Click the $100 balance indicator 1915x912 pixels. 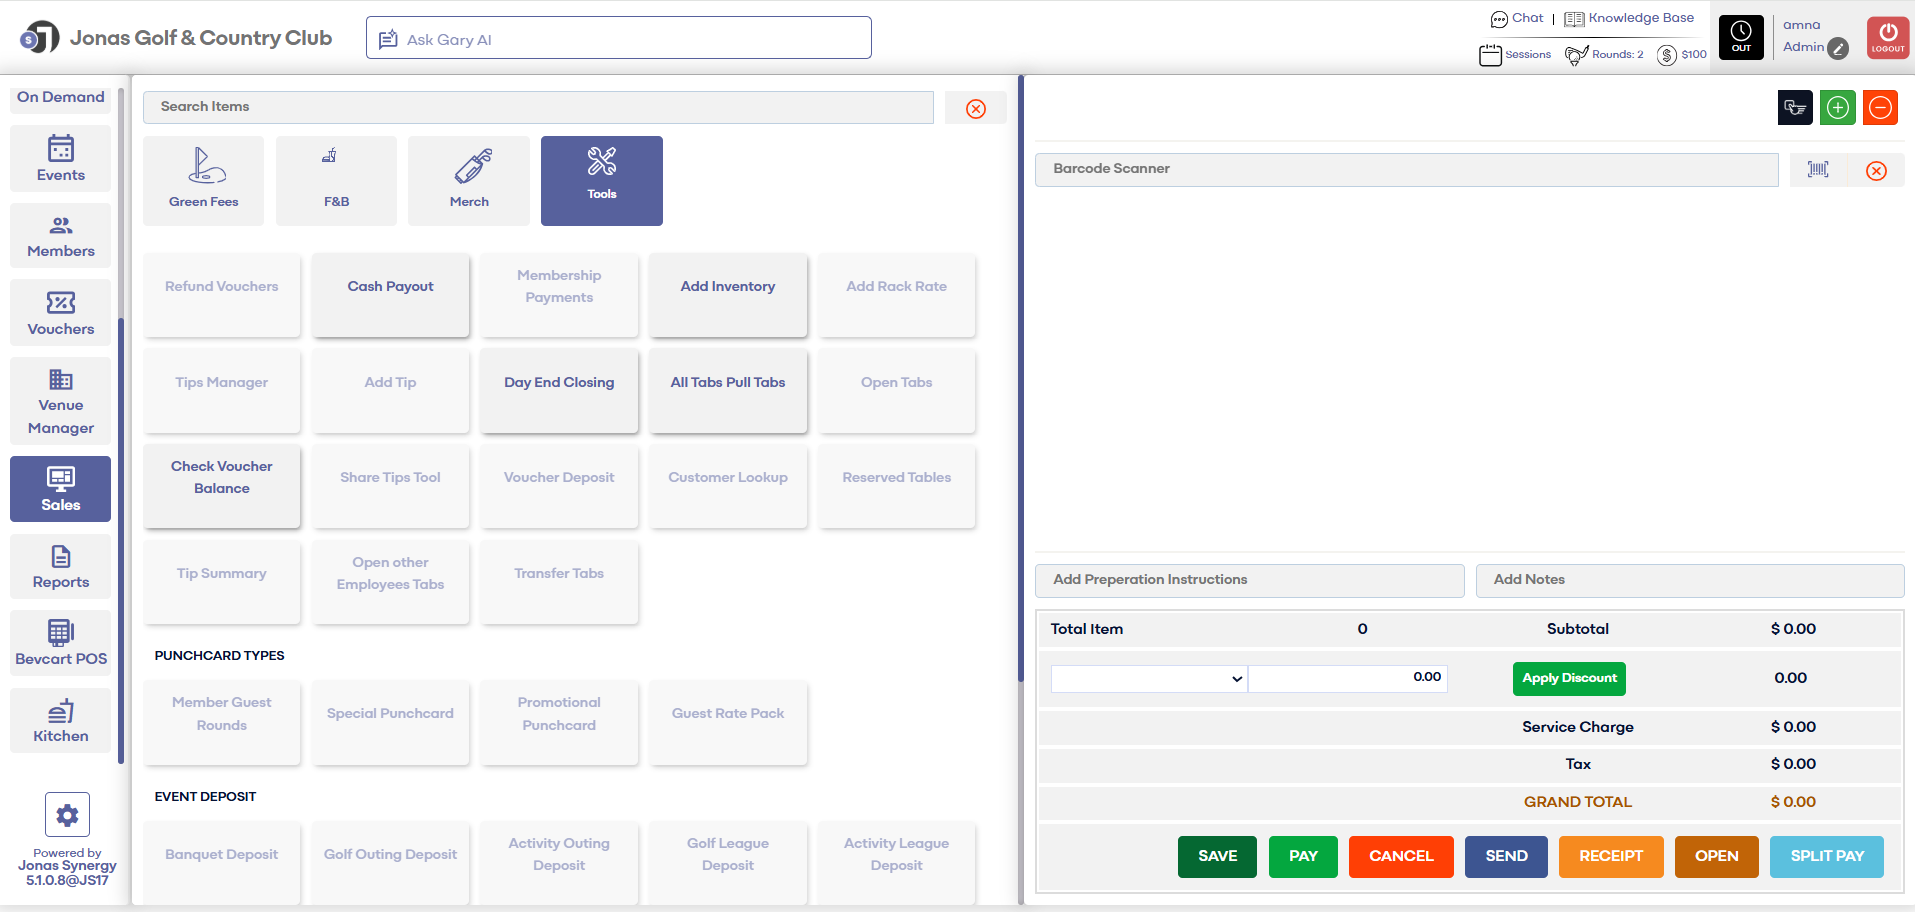click(1682, 55)
